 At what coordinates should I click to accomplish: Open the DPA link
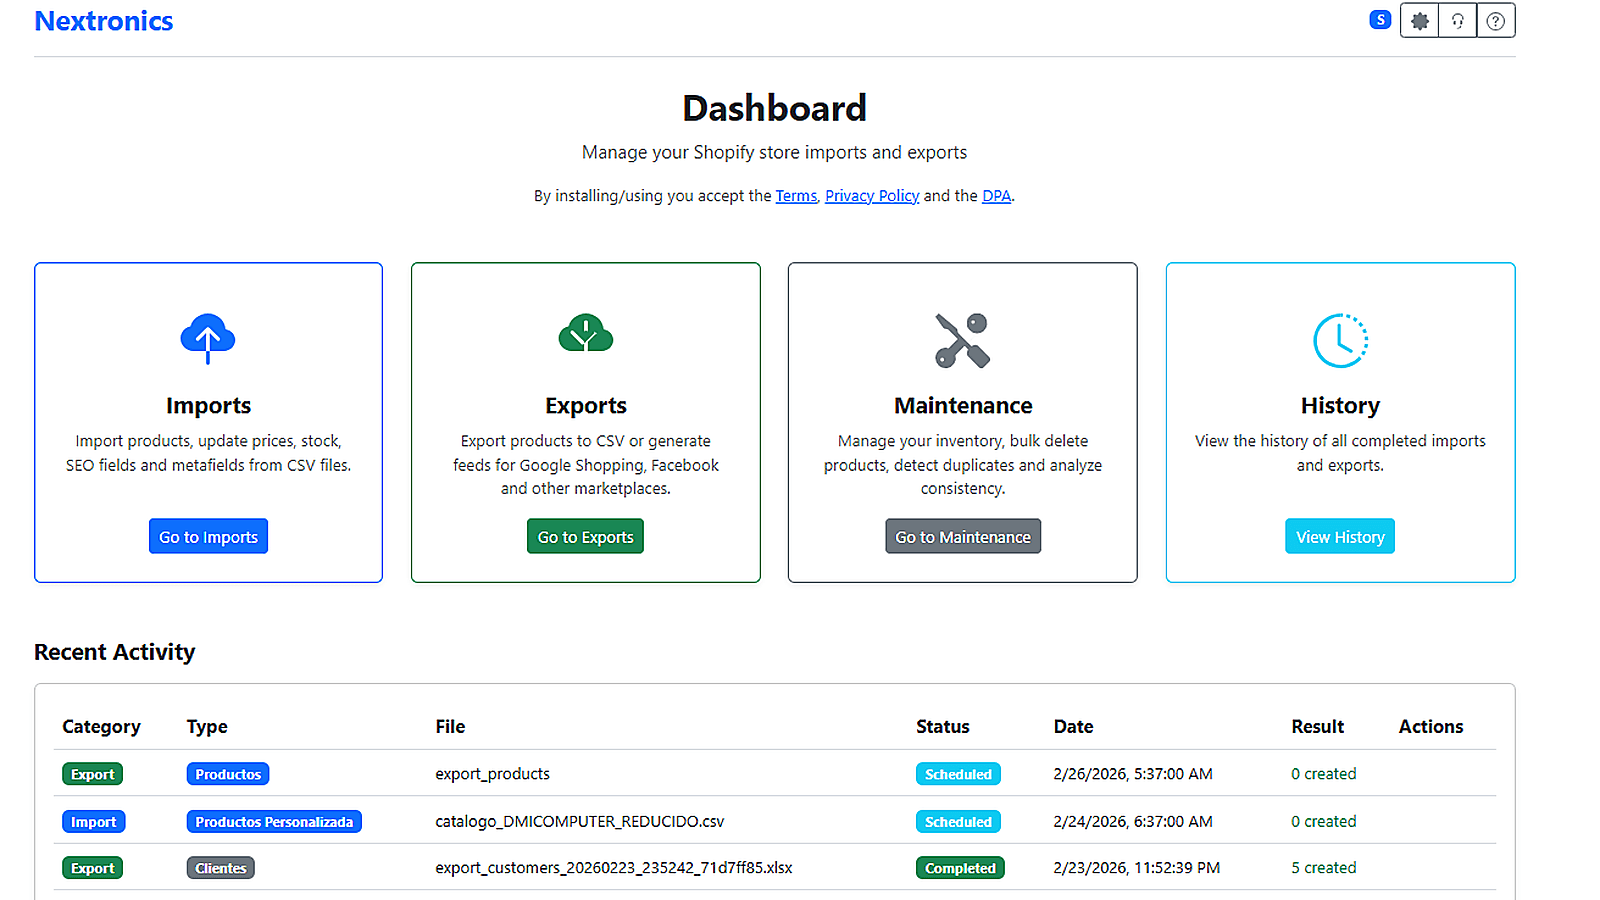(996, 196)
